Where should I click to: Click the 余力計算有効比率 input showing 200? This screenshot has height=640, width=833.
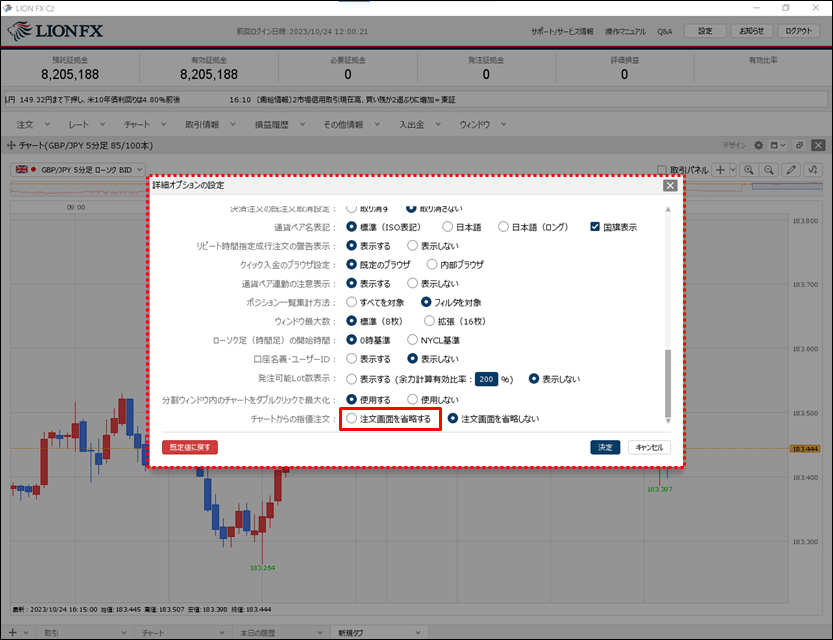click(x=486, y=379)
